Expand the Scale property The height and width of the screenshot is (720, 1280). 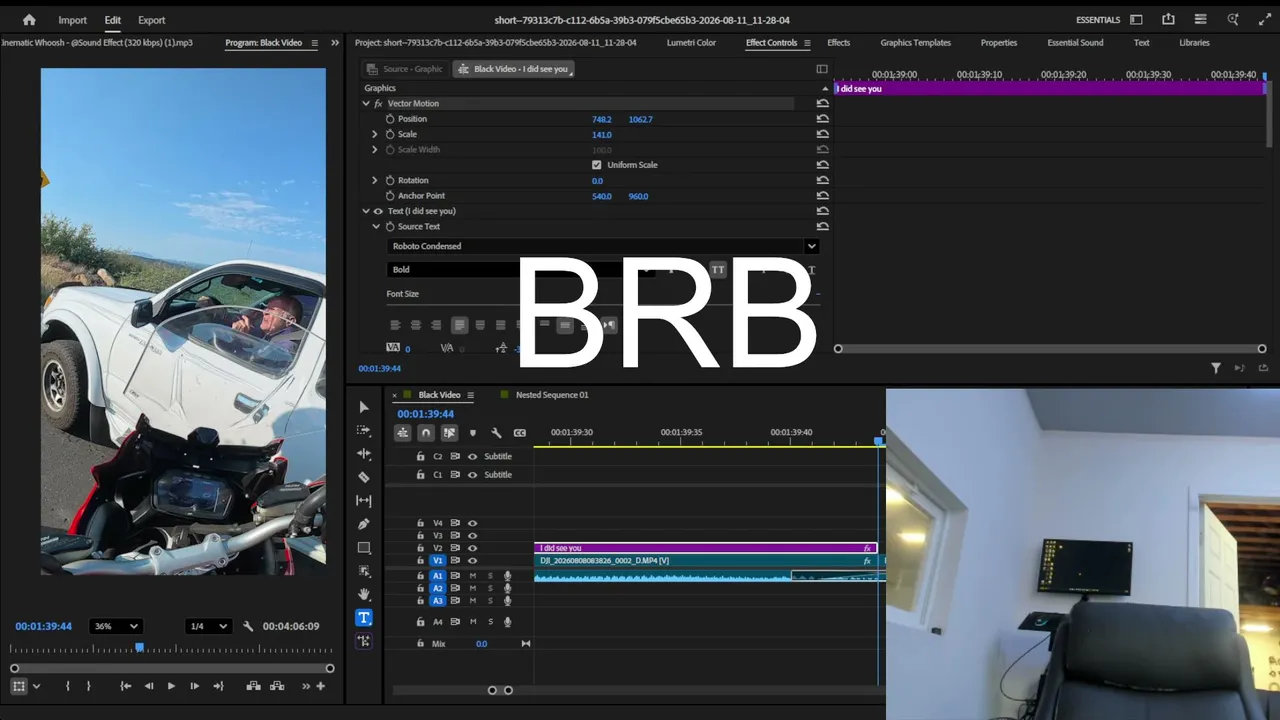click(x=375, y=134)
